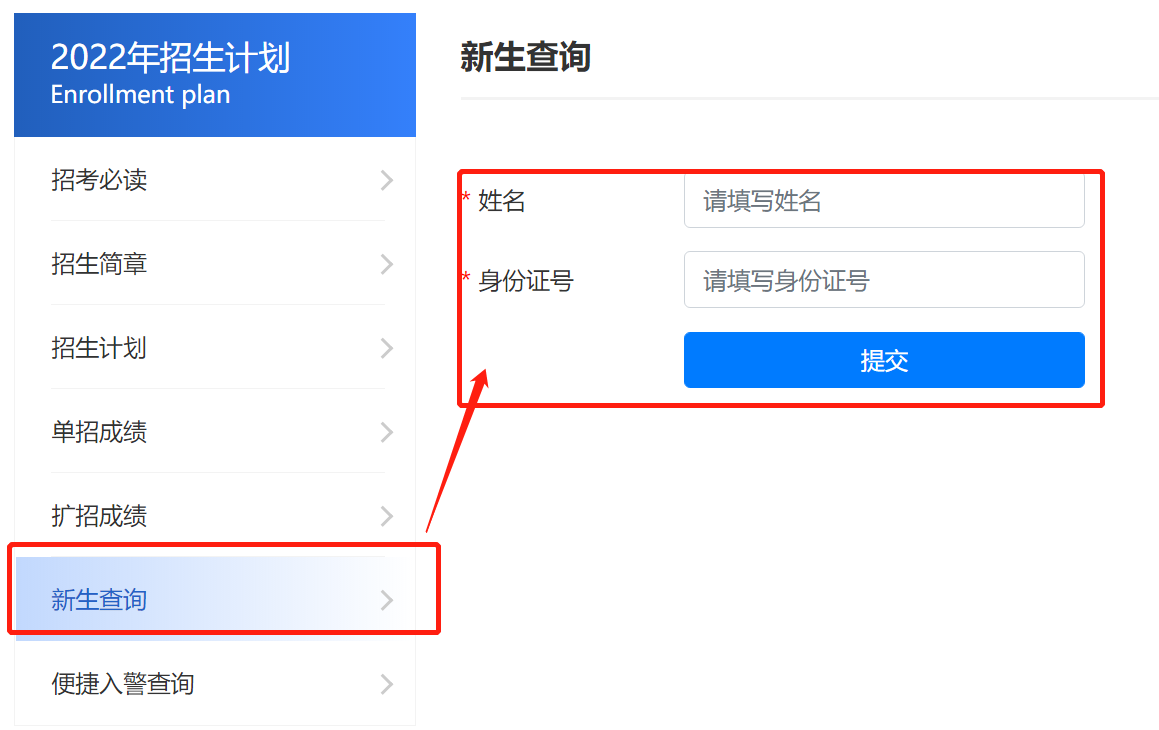Click the arrow icon beside 单招成绩
The height and width of the screenshot is (730, 1159).
click(387, 432)
